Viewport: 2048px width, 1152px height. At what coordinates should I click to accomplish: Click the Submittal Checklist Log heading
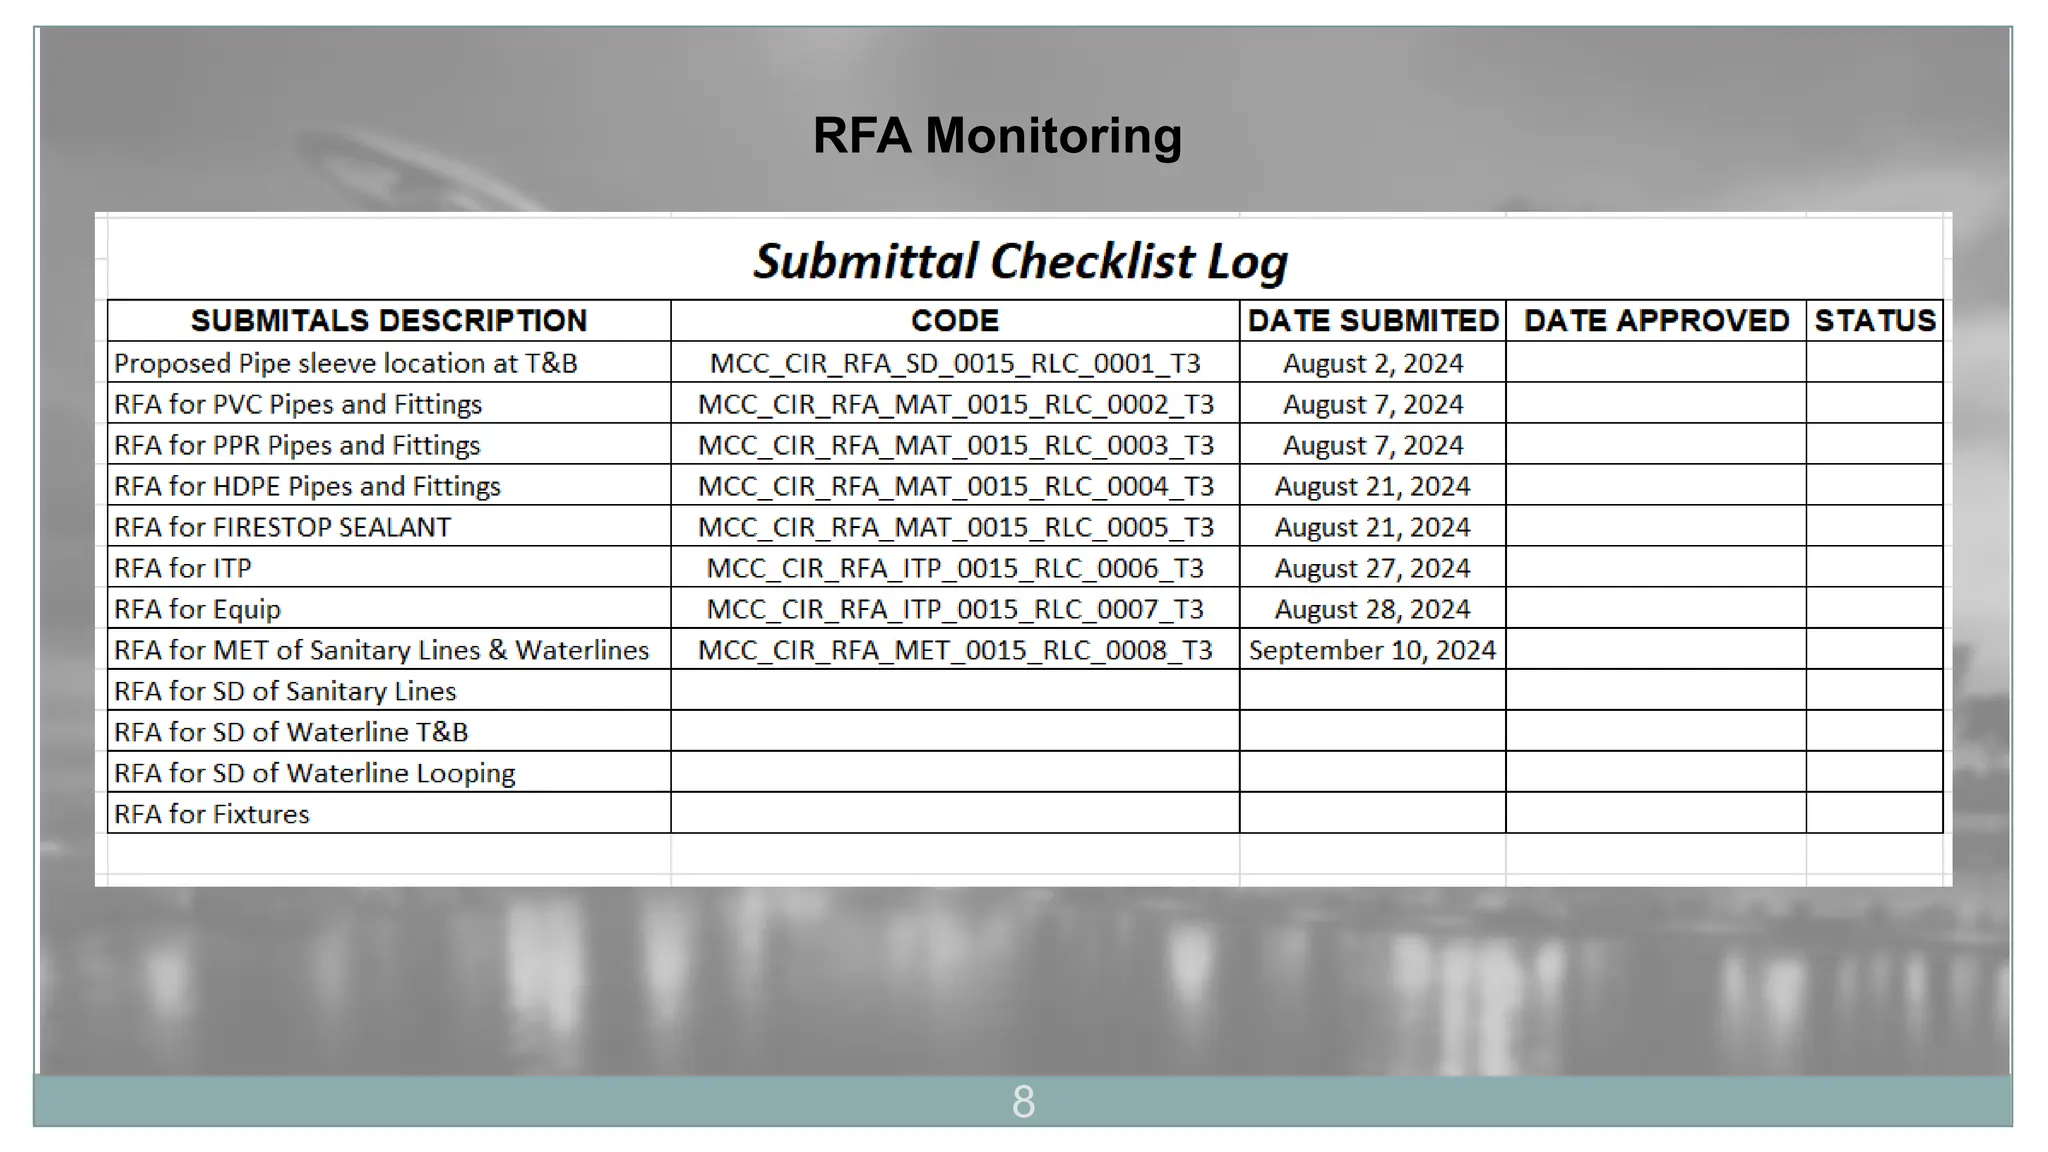click(1020, 261)
